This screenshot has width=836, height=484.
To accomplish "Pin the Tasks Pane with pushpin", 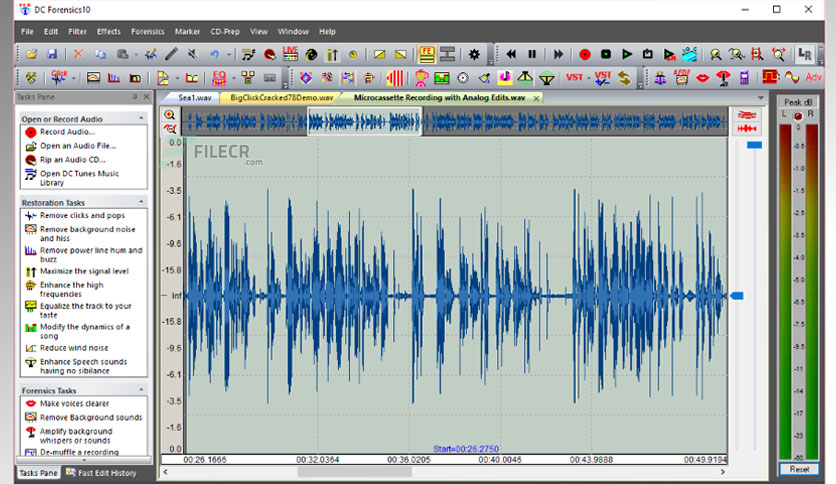I will (135, 96).
